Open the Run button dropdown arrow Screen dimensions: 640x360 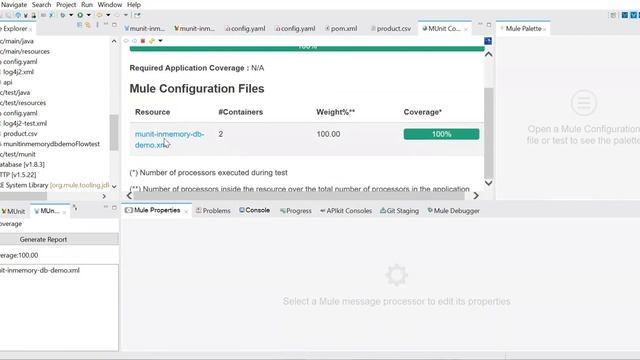[89, 15]
